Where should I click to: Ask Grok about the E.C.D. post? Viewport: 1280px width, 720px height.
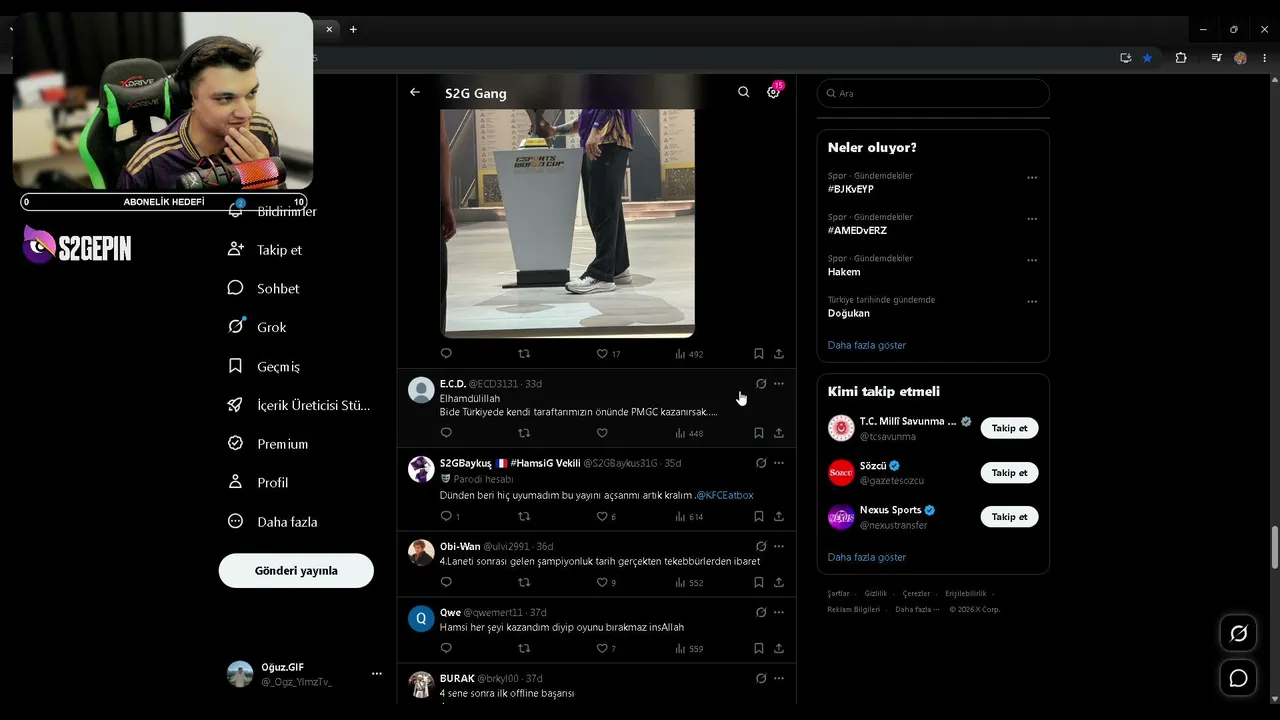tap(761, 384)
